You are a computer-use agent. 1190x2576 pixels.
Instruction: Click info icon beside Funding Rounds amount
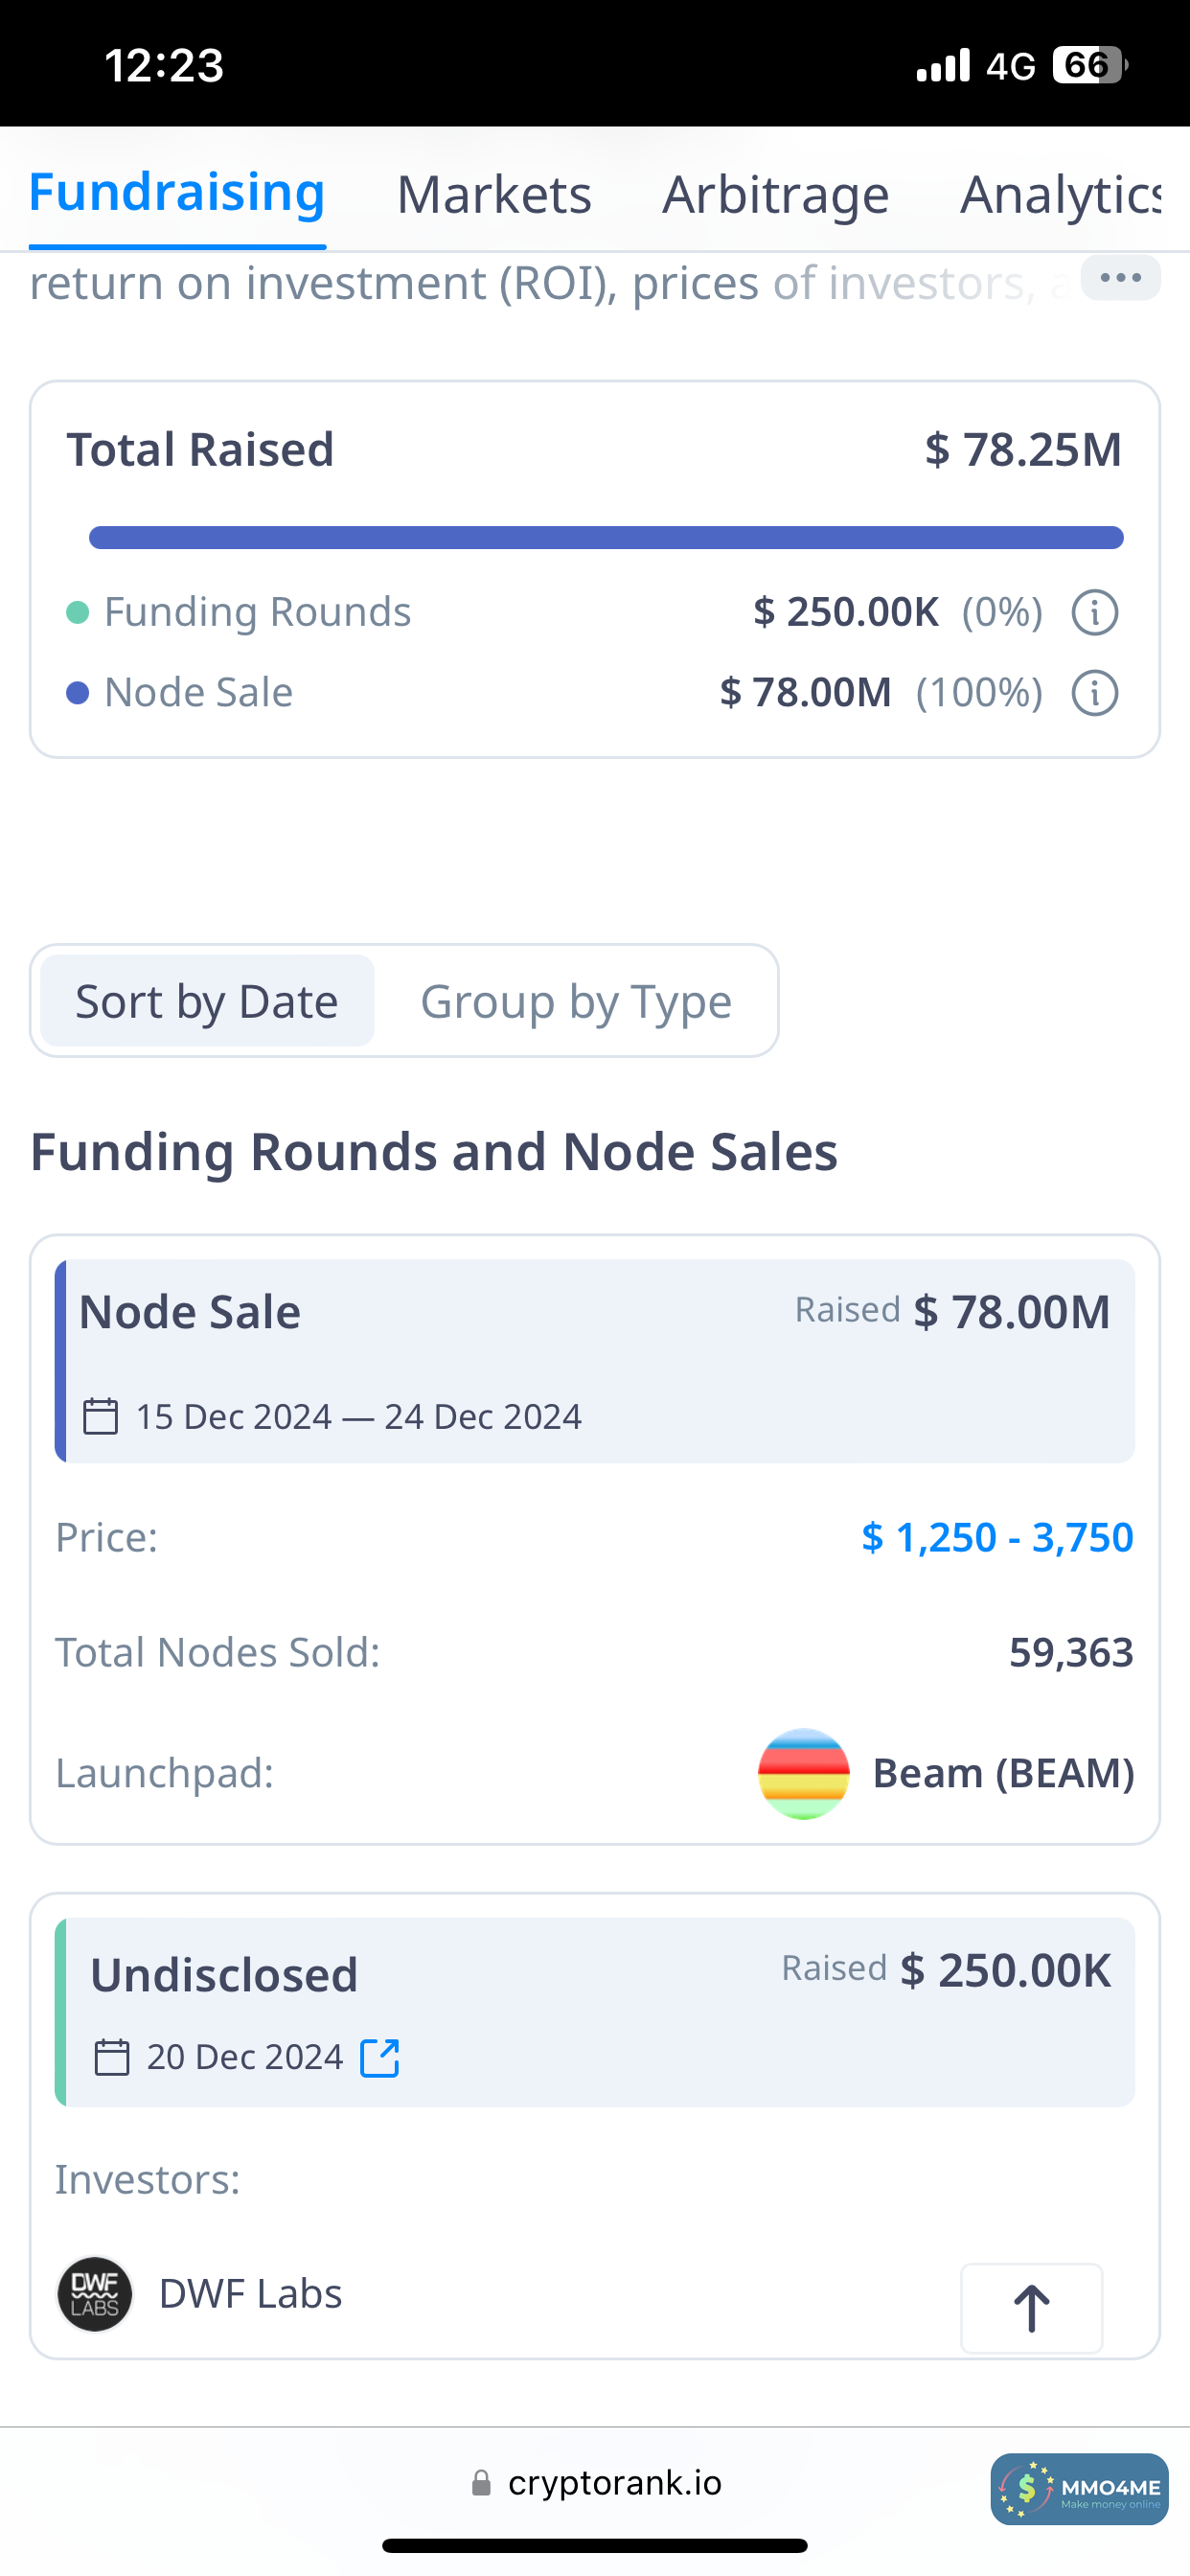[x=1094, y=612]
